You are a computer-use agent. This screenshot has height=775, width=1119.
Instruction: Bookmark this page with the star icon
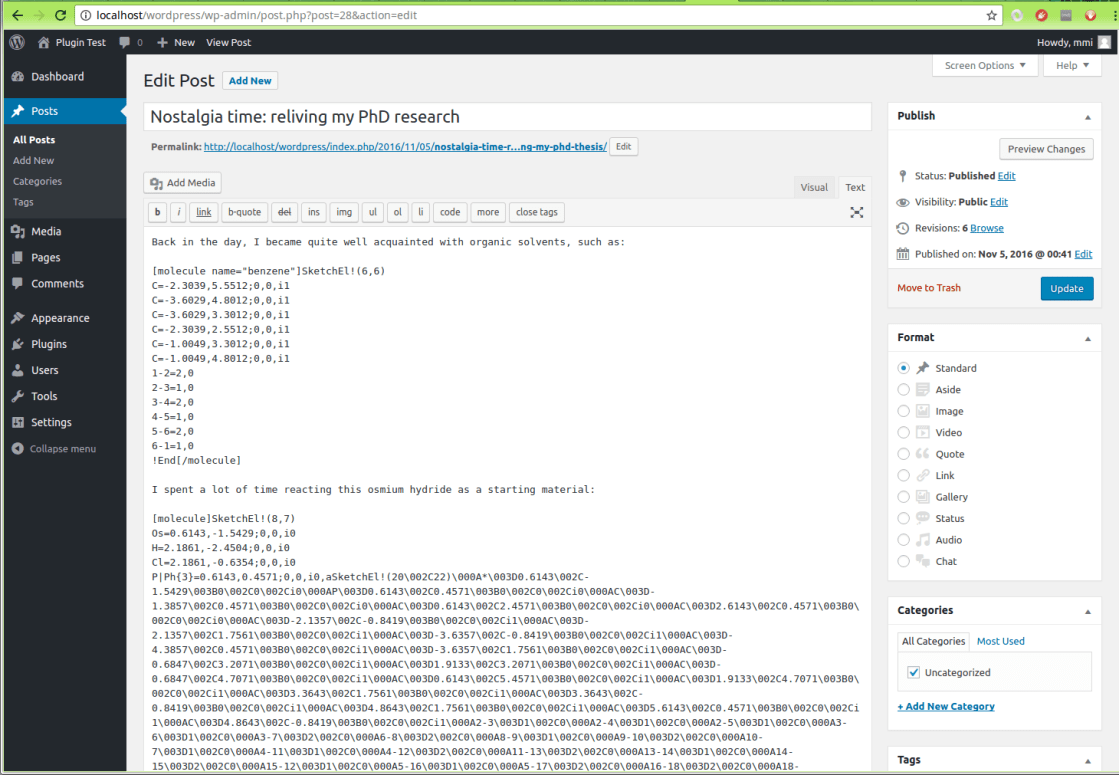tap(991, 15)
